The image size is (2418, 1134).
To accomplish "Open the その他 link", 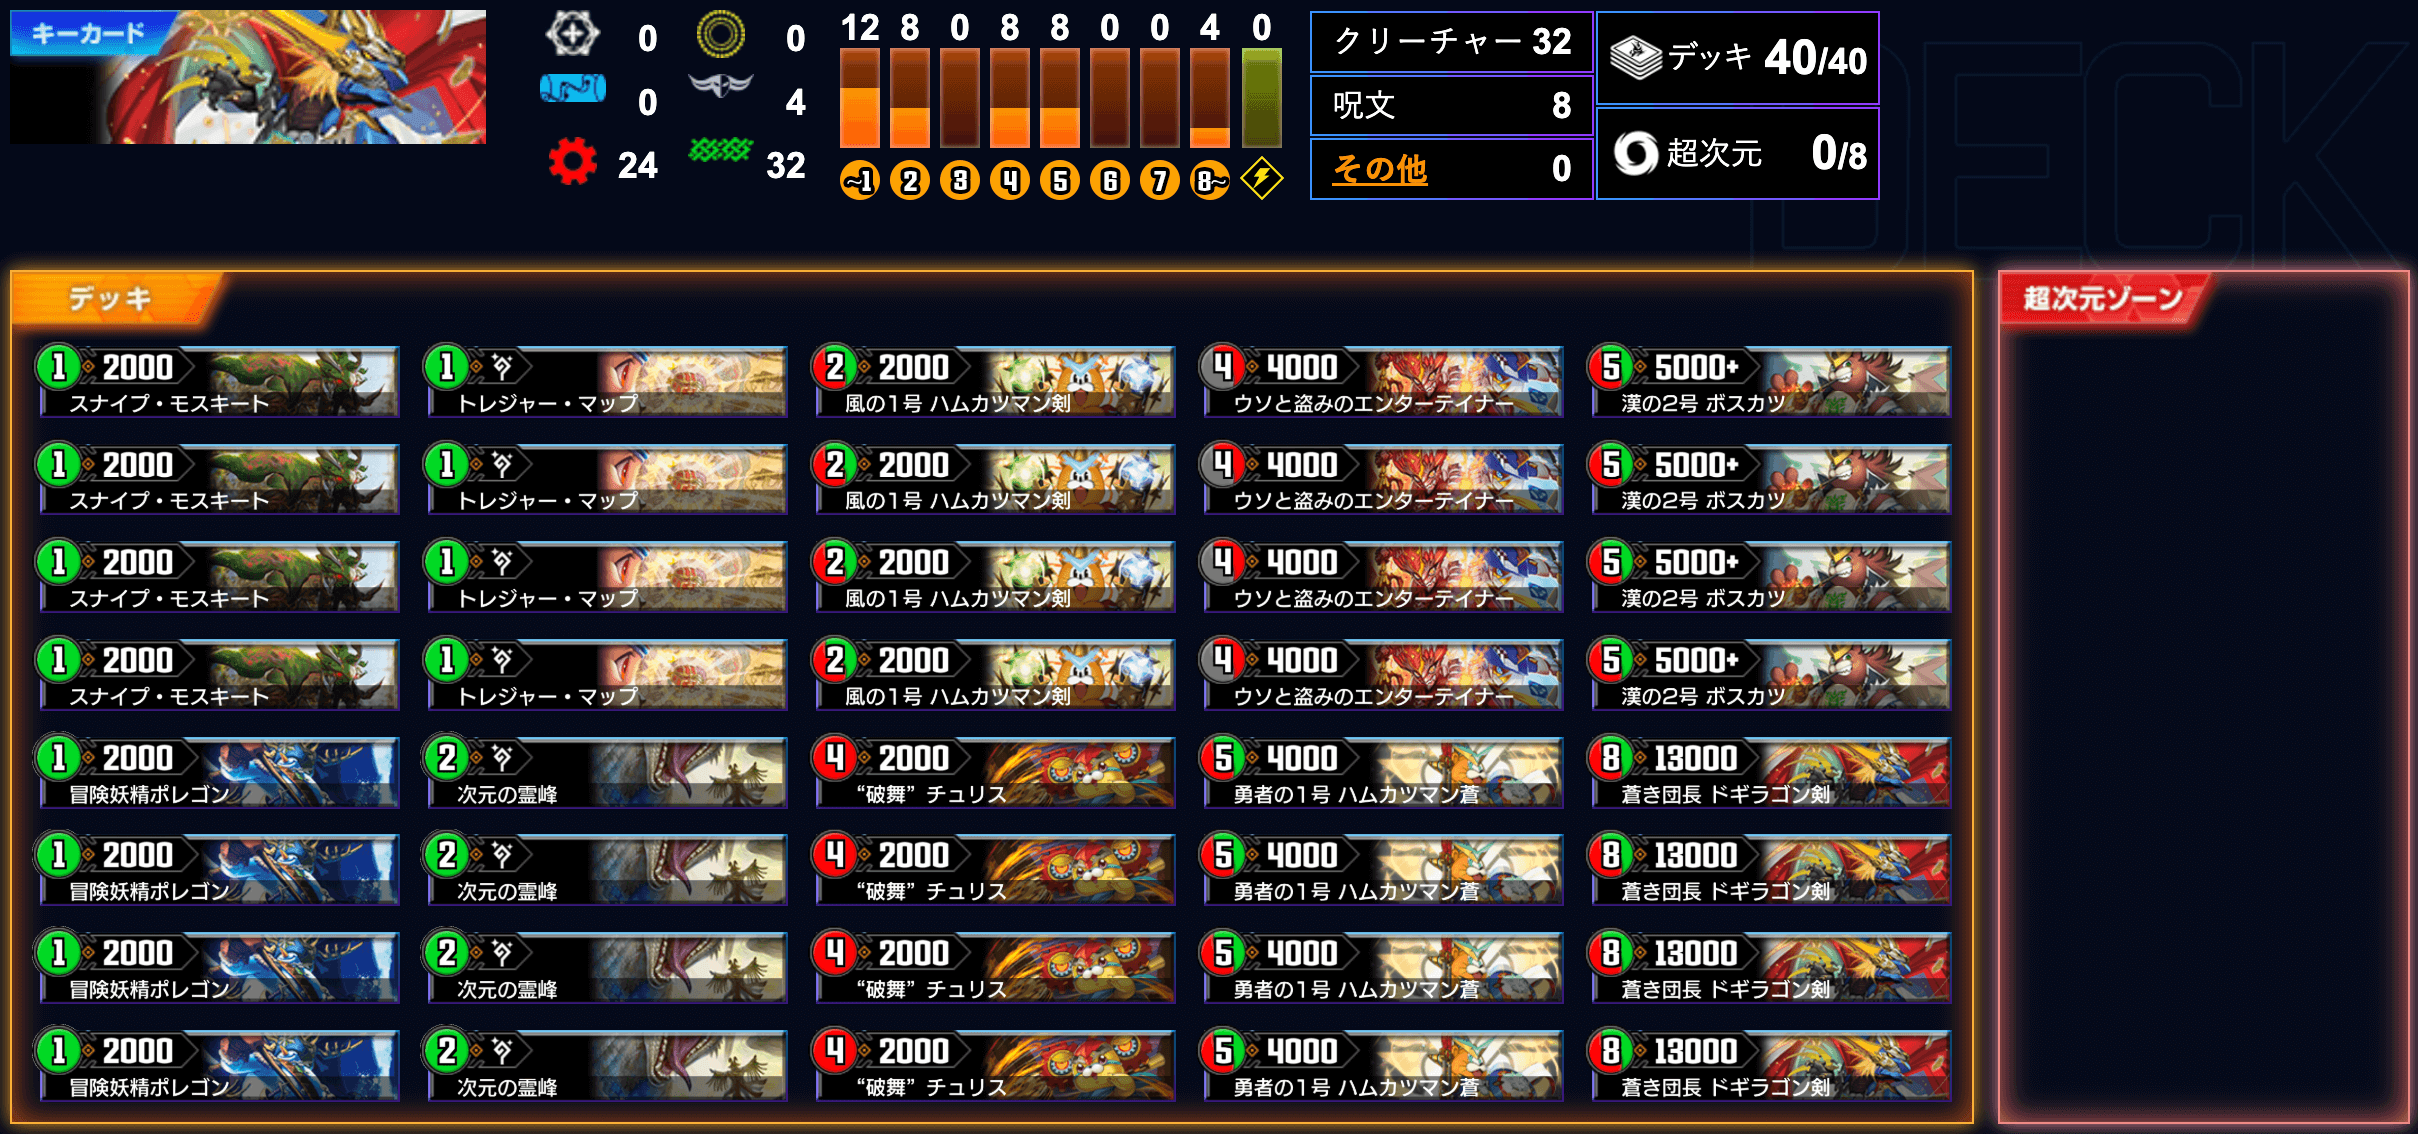I will pyautogui.click(x=1380, y=169).
